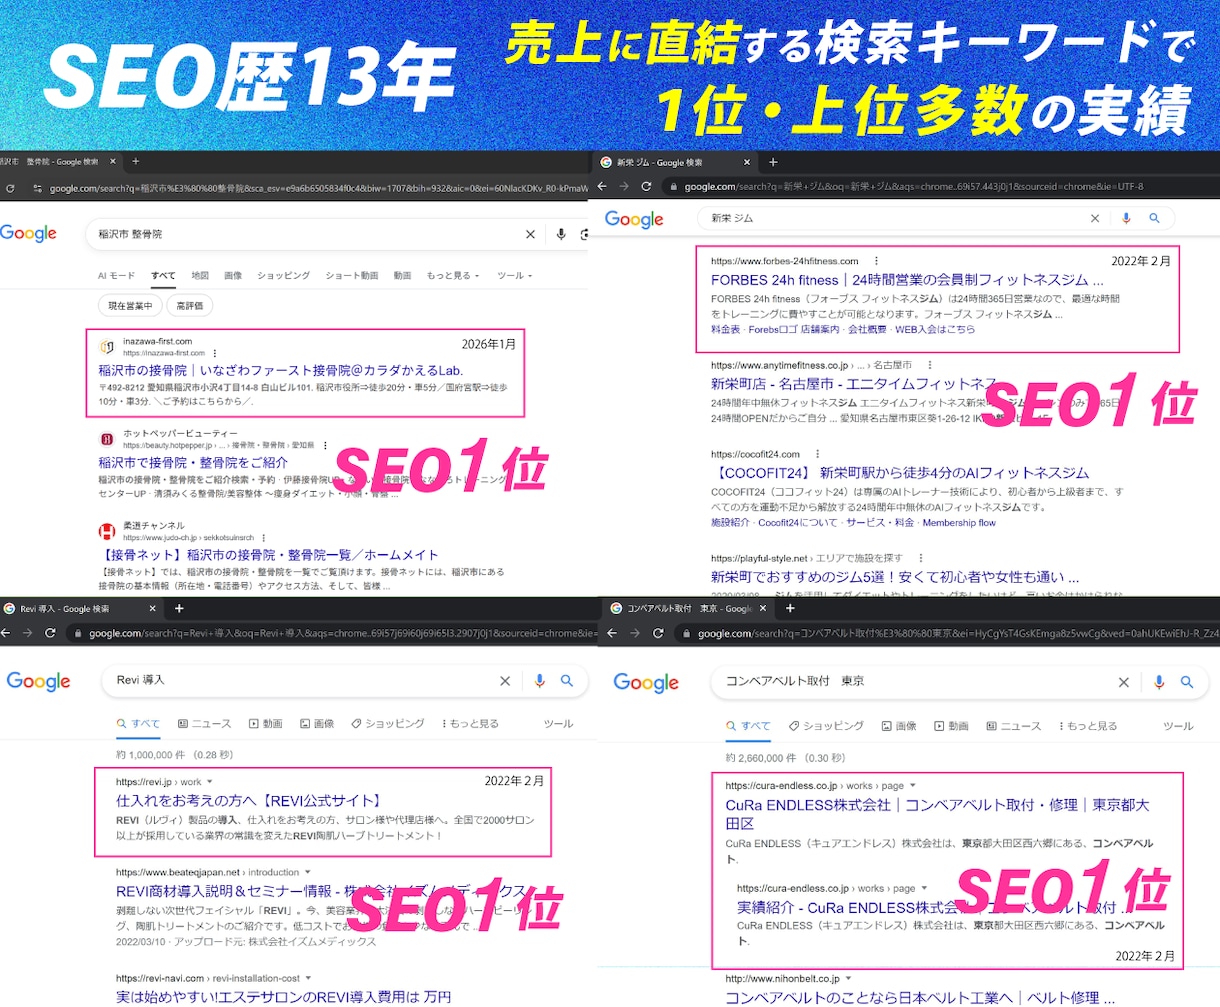Viewport: 1220px width, 1007px height.
Task: Close the Revi 導入 - Google 検索 tab
Action: click(x=153, y=608)
